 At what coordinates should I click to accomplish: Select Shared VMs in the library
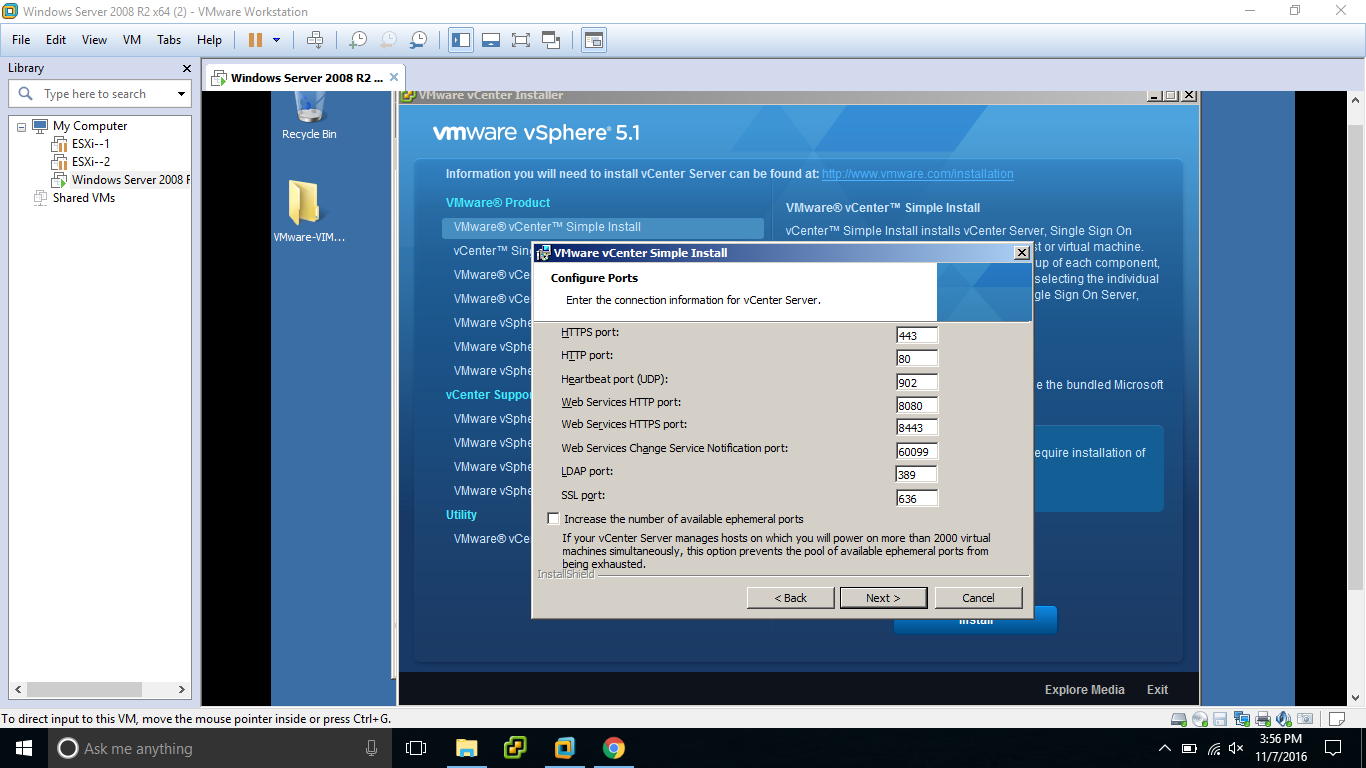[74, 198]
